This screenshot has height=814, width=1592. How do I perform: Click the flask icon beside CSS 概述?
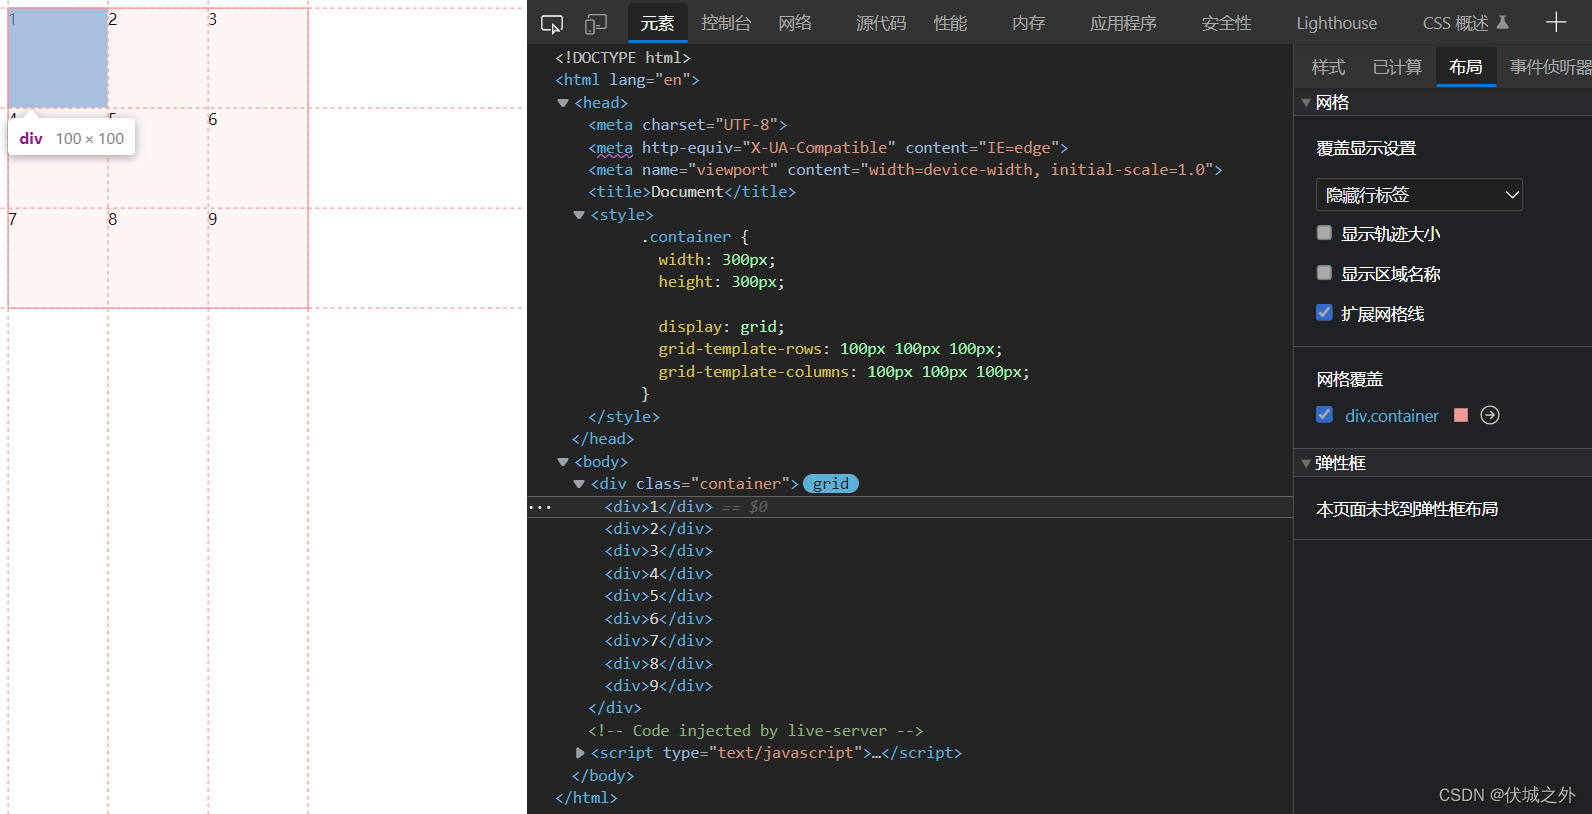[1502, 23]
